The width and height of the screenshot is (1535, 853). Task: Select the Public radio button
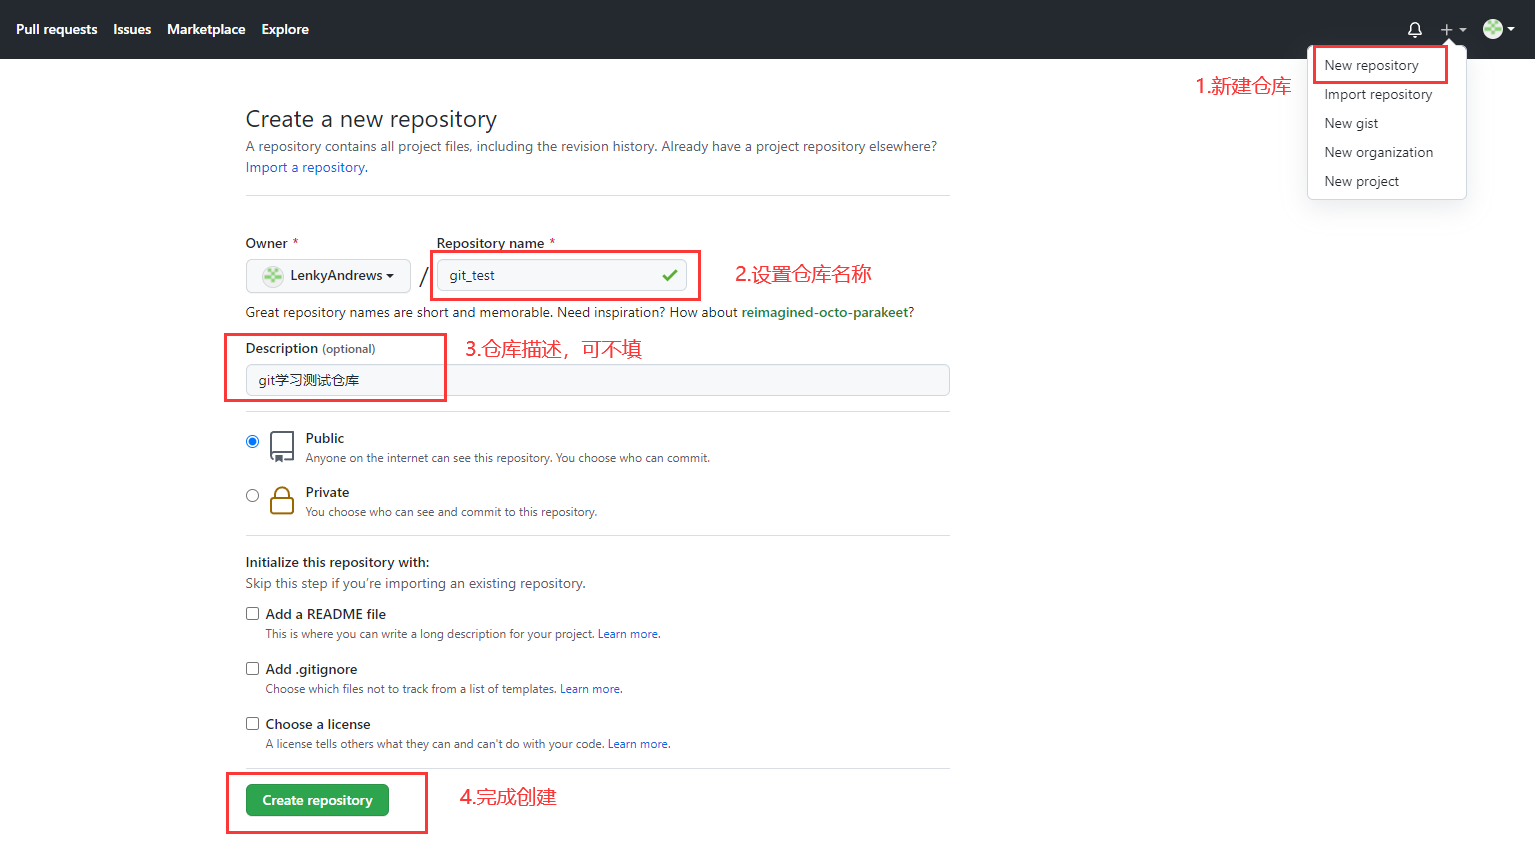252,441
